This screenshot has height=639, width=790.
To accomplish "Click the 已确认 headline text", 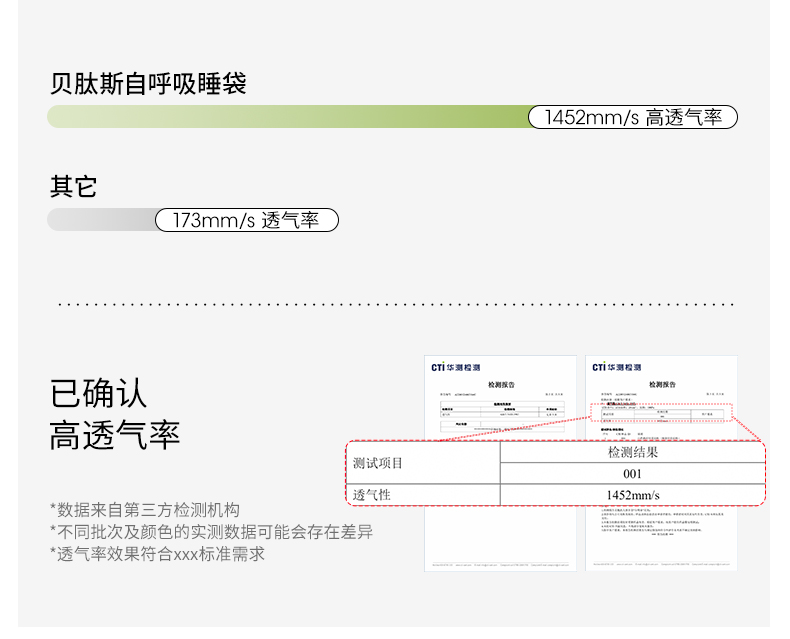I will coord(98,393).
